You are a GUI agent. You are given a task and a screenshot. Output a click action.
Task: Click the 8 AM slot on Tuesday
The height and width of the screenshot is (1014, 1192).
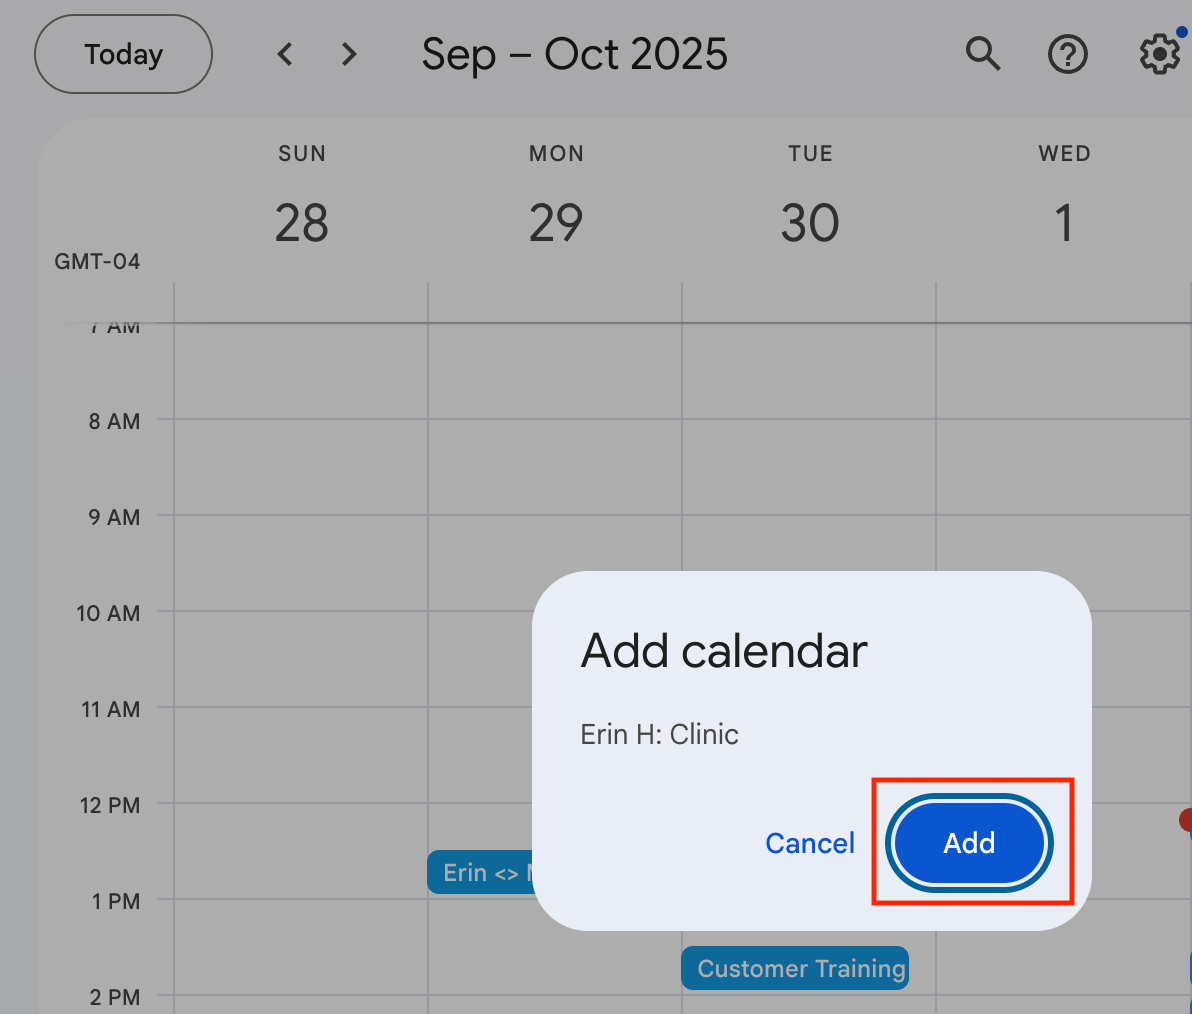point(809,468)
